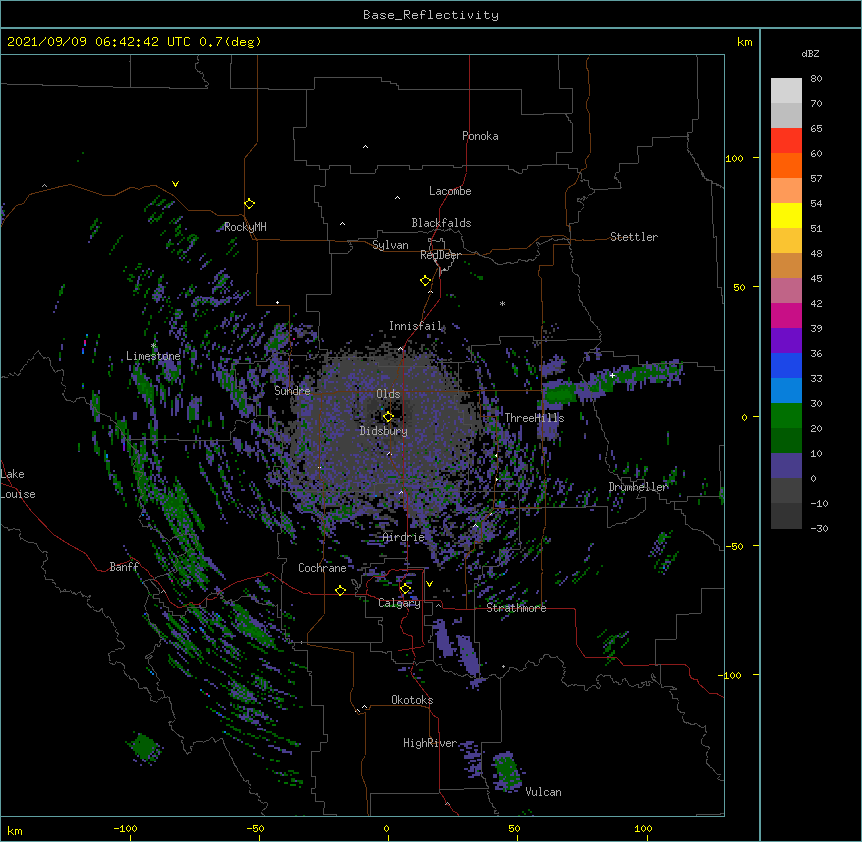Click the 0 tick on the horizontal axis
The image size is (862, 842).
[x=386, y=828]
